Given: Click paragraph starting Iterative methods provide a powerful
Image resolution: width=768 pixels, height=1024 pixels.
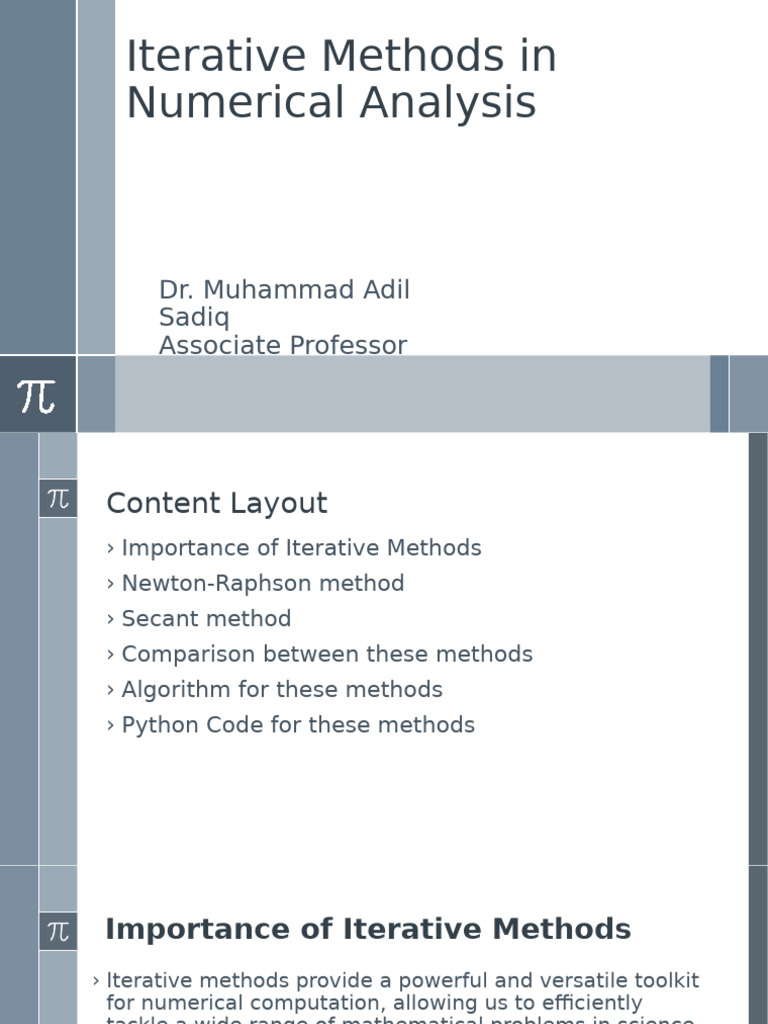Looking at the screenshot, I should (402, 992).
